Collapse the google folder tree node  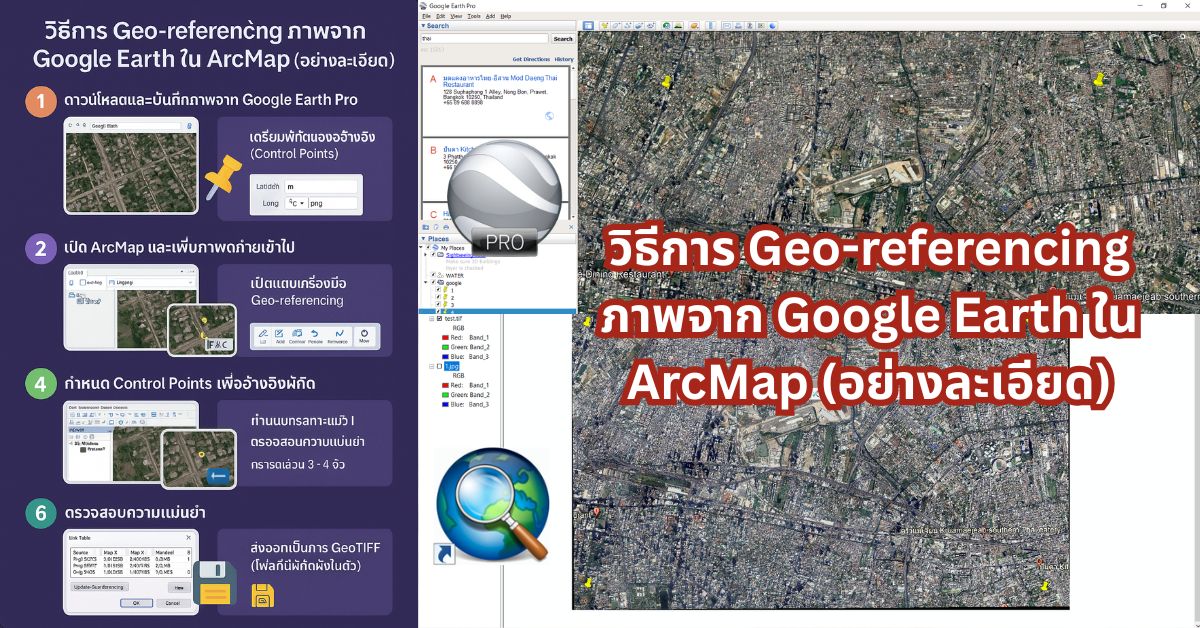point(425,282)
